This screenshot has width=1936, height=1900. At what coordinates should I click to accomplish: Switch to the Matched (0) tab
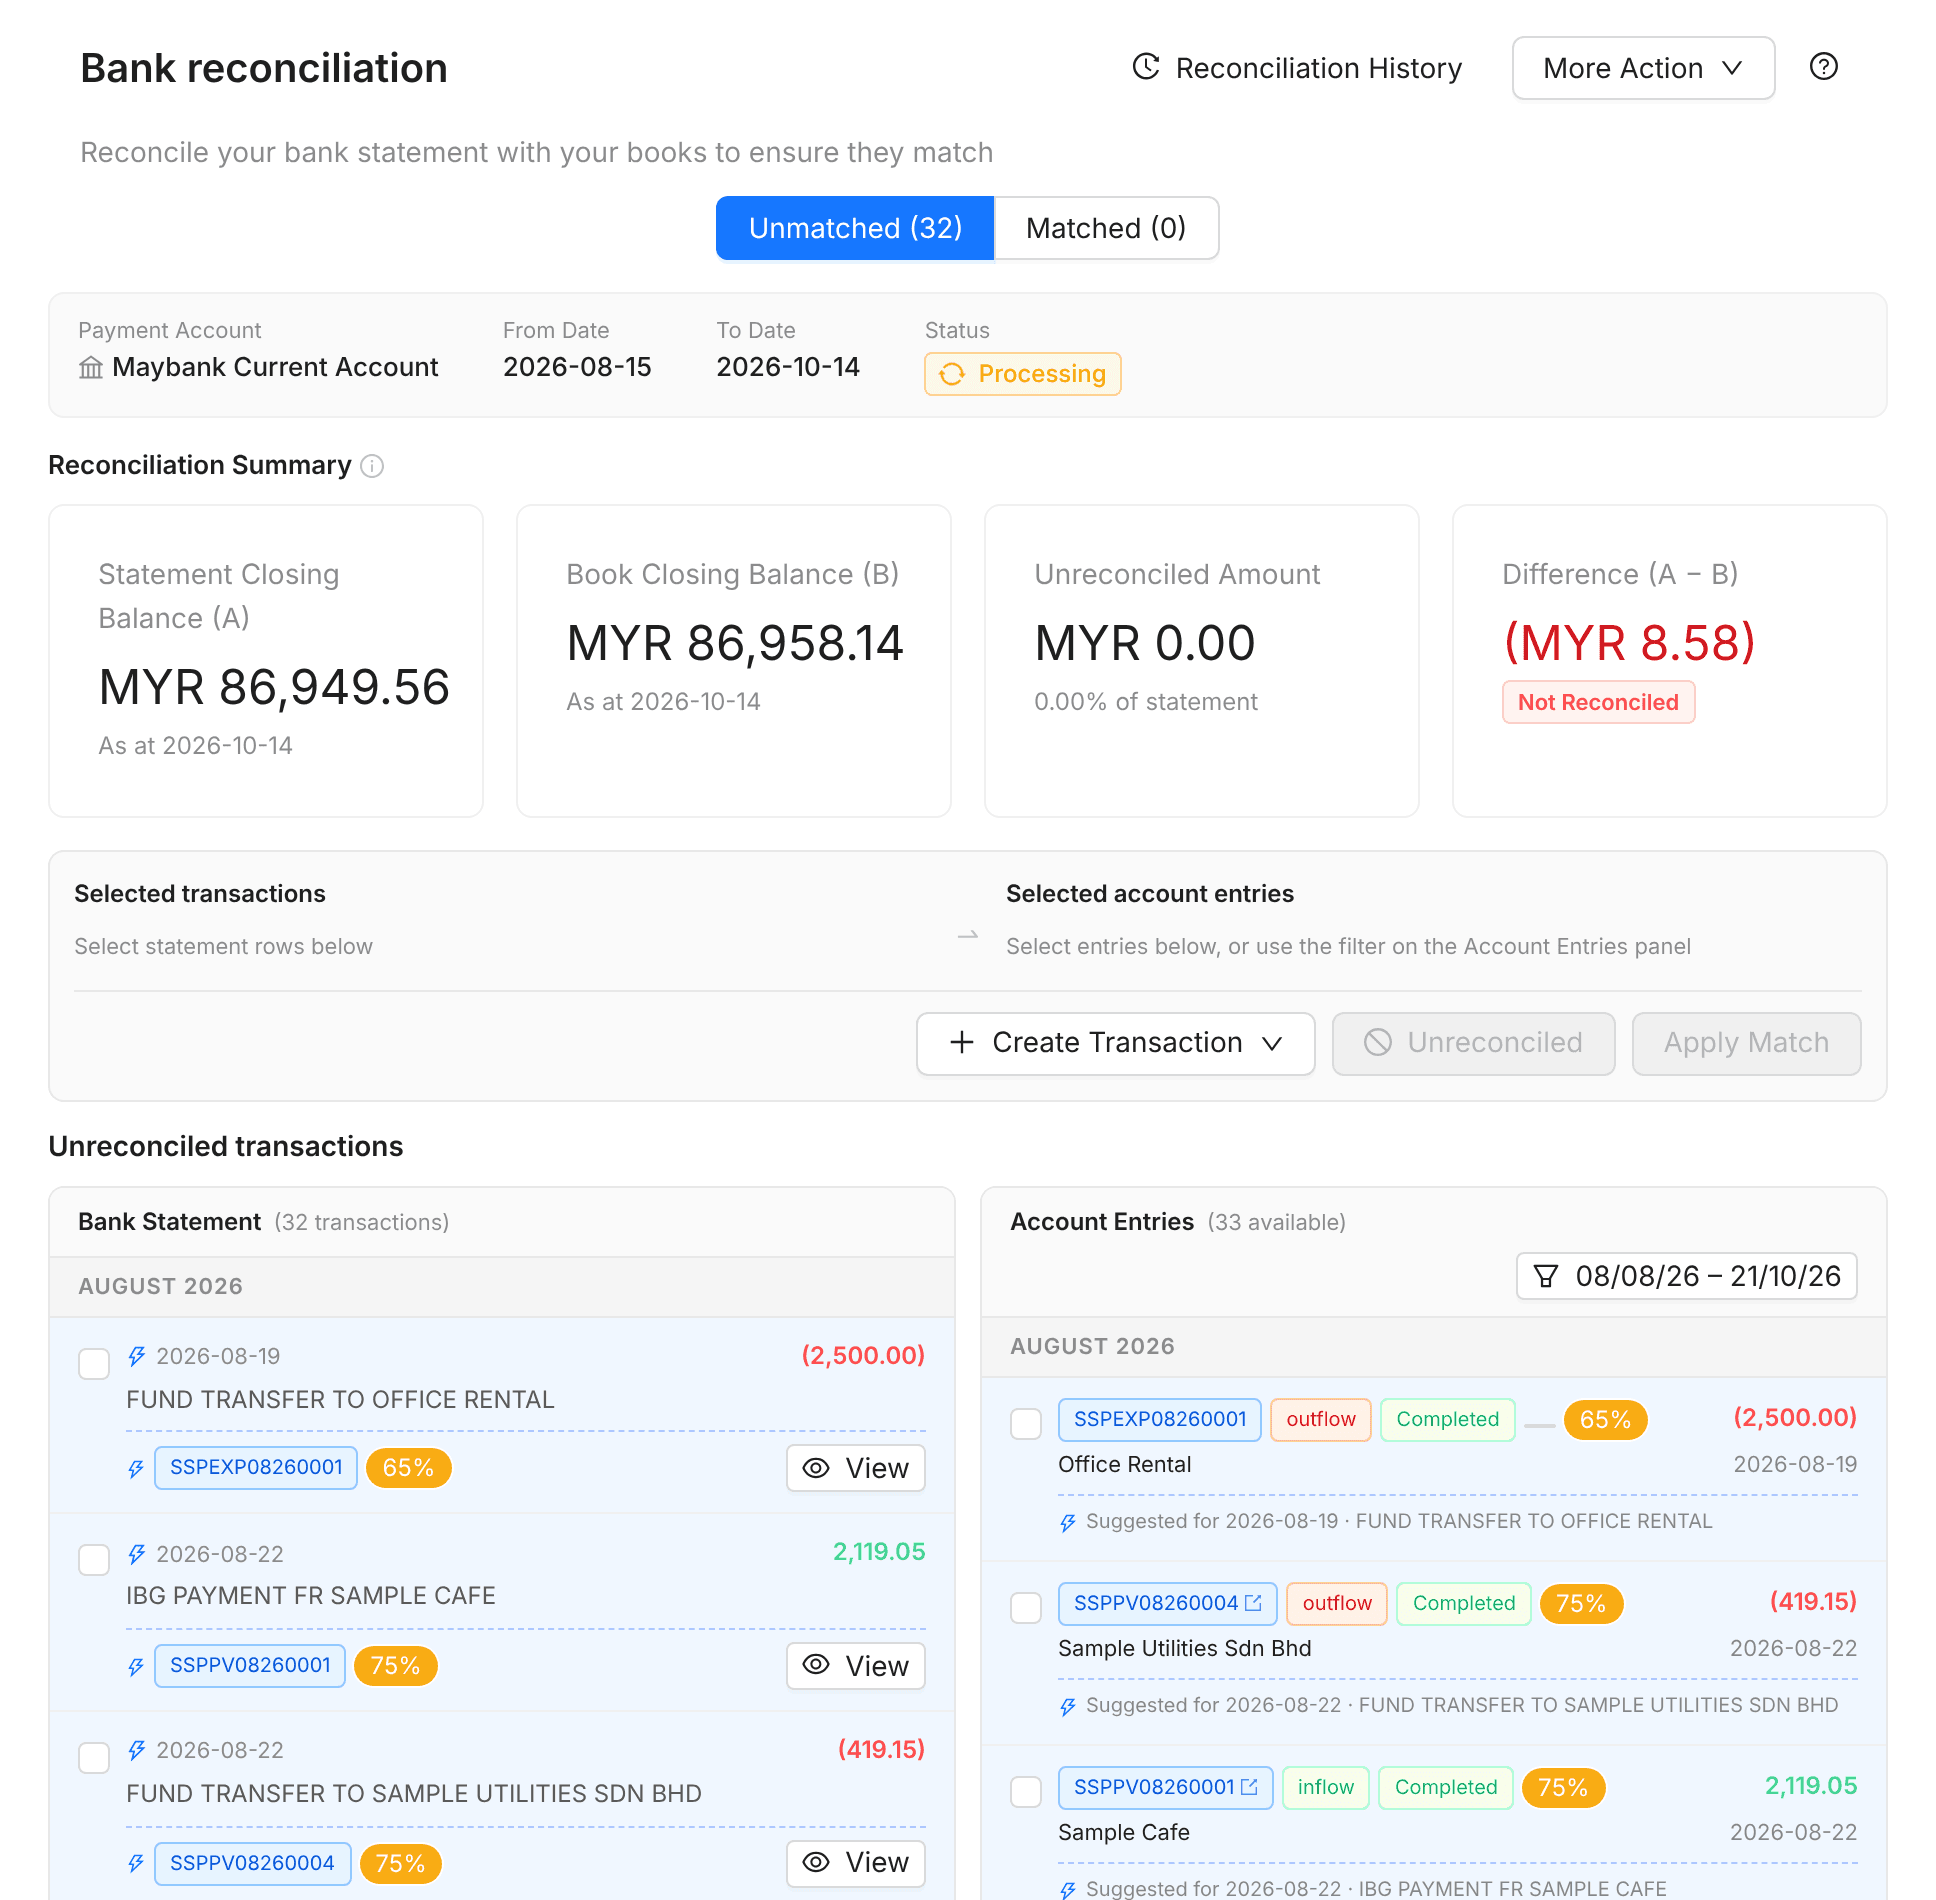click(1106, 228)
